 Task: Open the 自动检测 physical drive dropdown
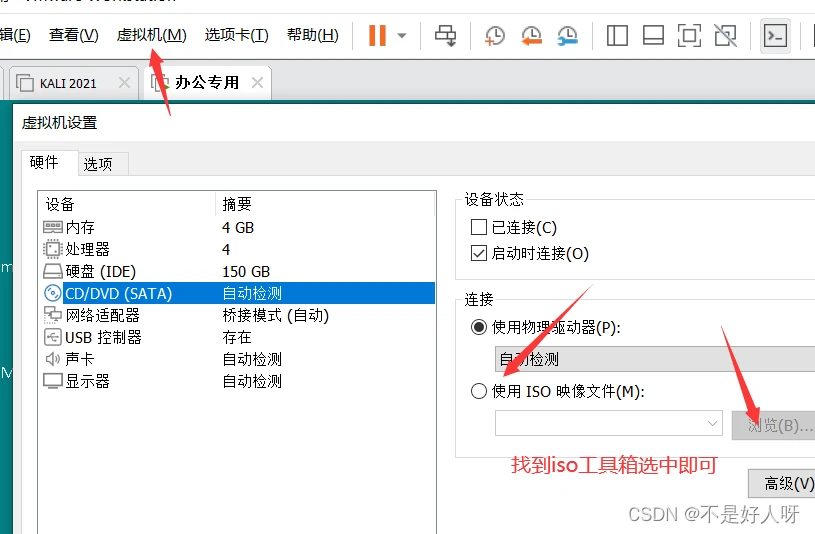pos(655,359)
